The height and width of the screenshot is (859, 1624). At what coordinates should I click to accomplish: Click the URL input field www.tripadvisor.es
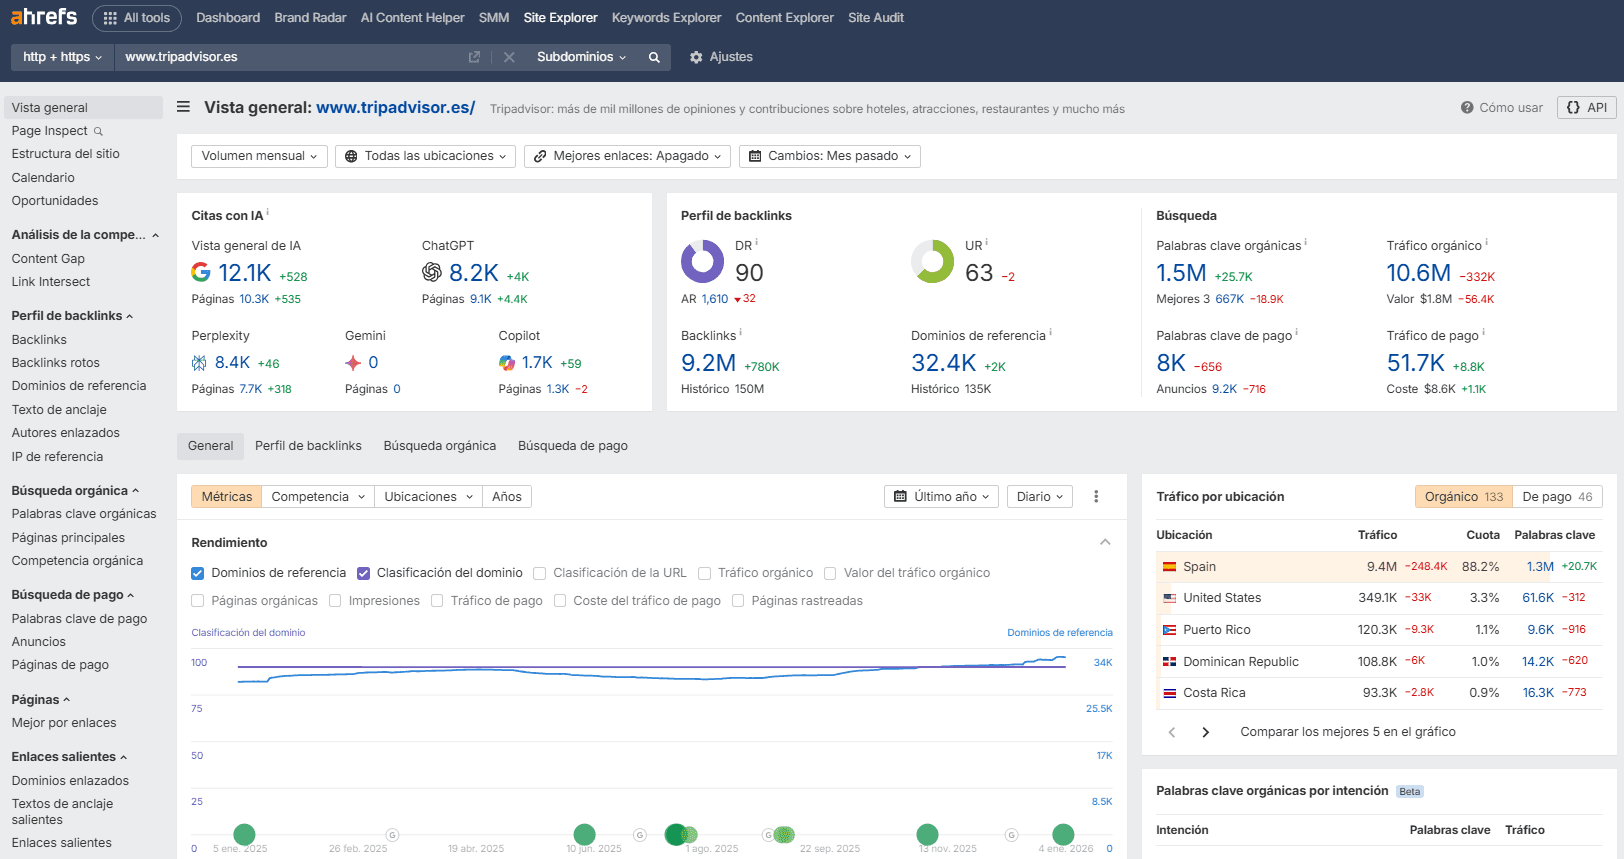[290, 57]
